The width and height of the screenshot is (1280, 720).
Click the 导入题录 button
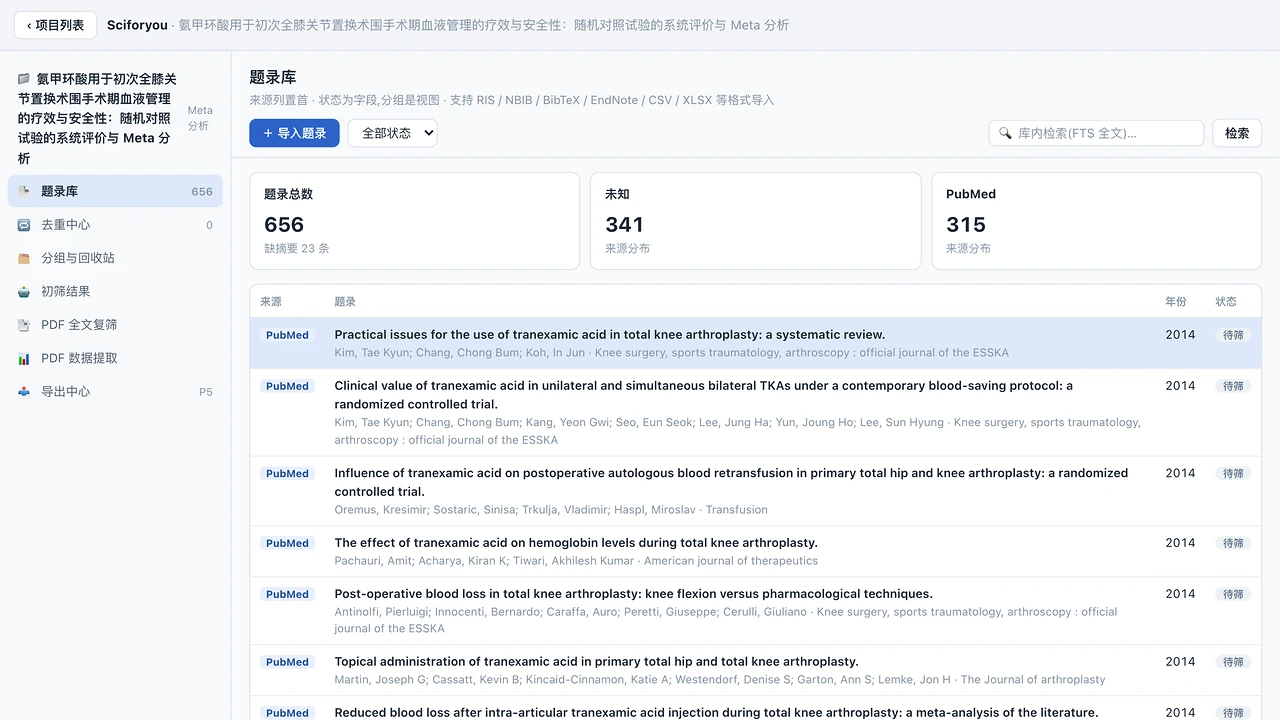294,133
